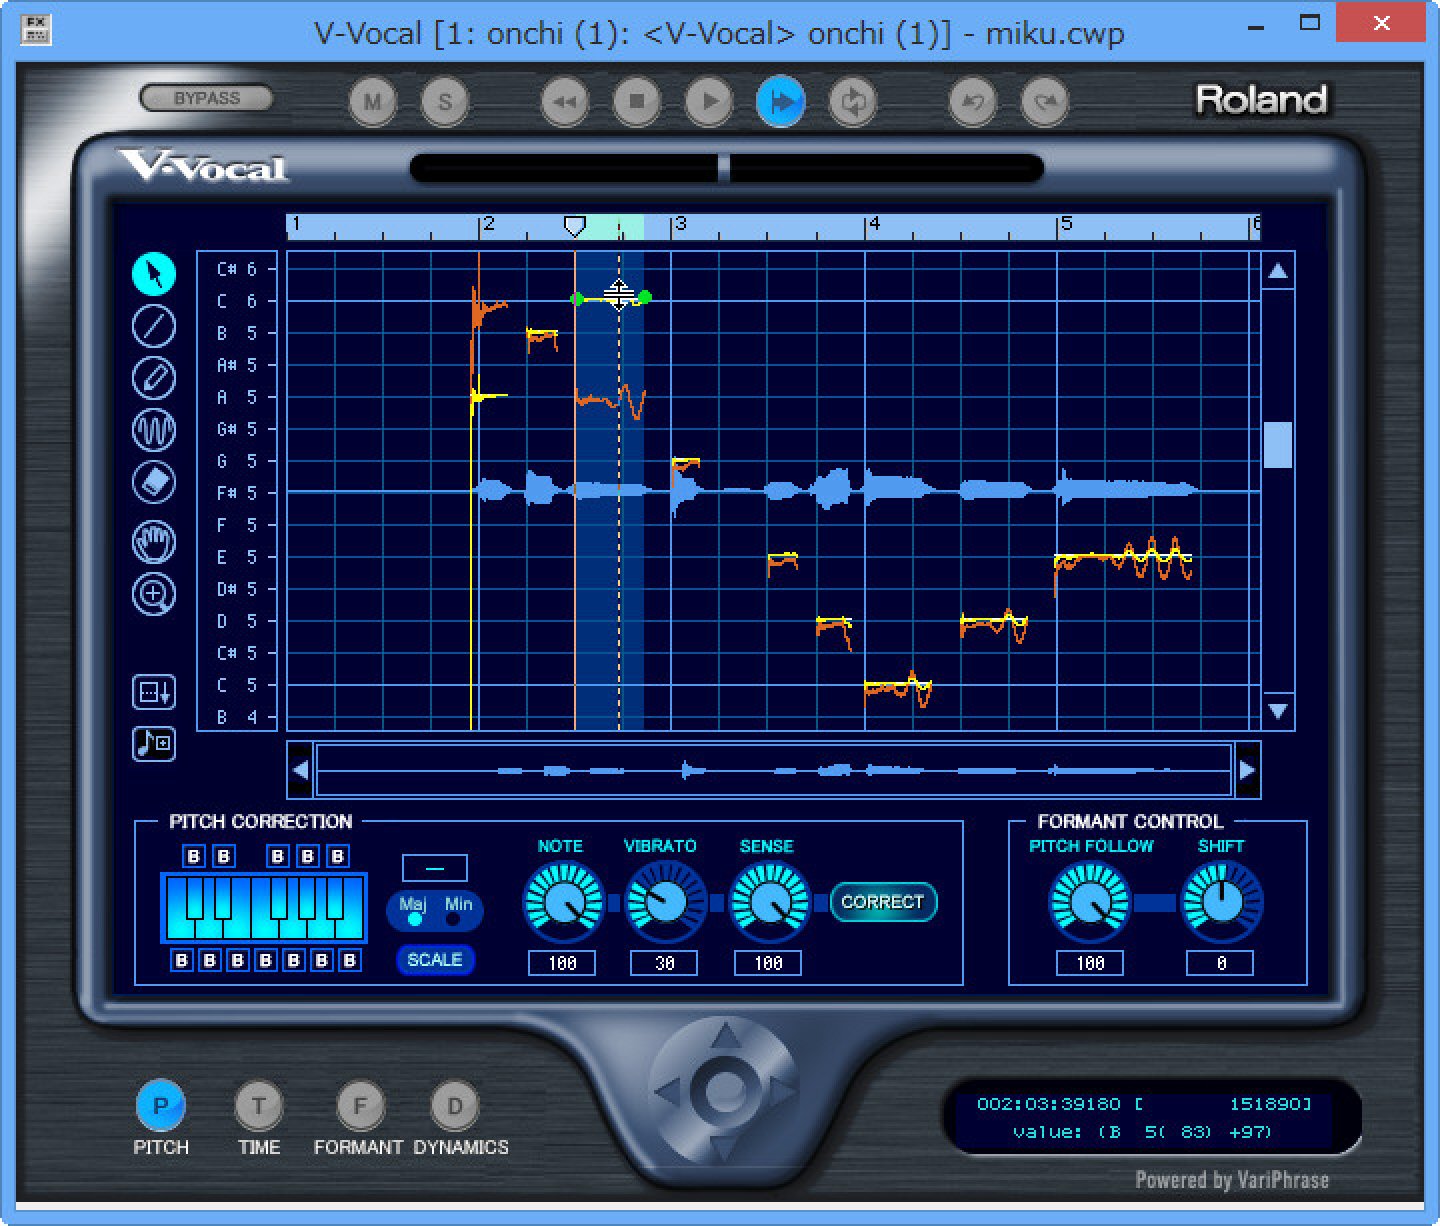This screenshot has height=1226, width=1440.
Task: Click the VIBRATO value field showing 30
Action: pyautogui.click(x=664, y=963)
